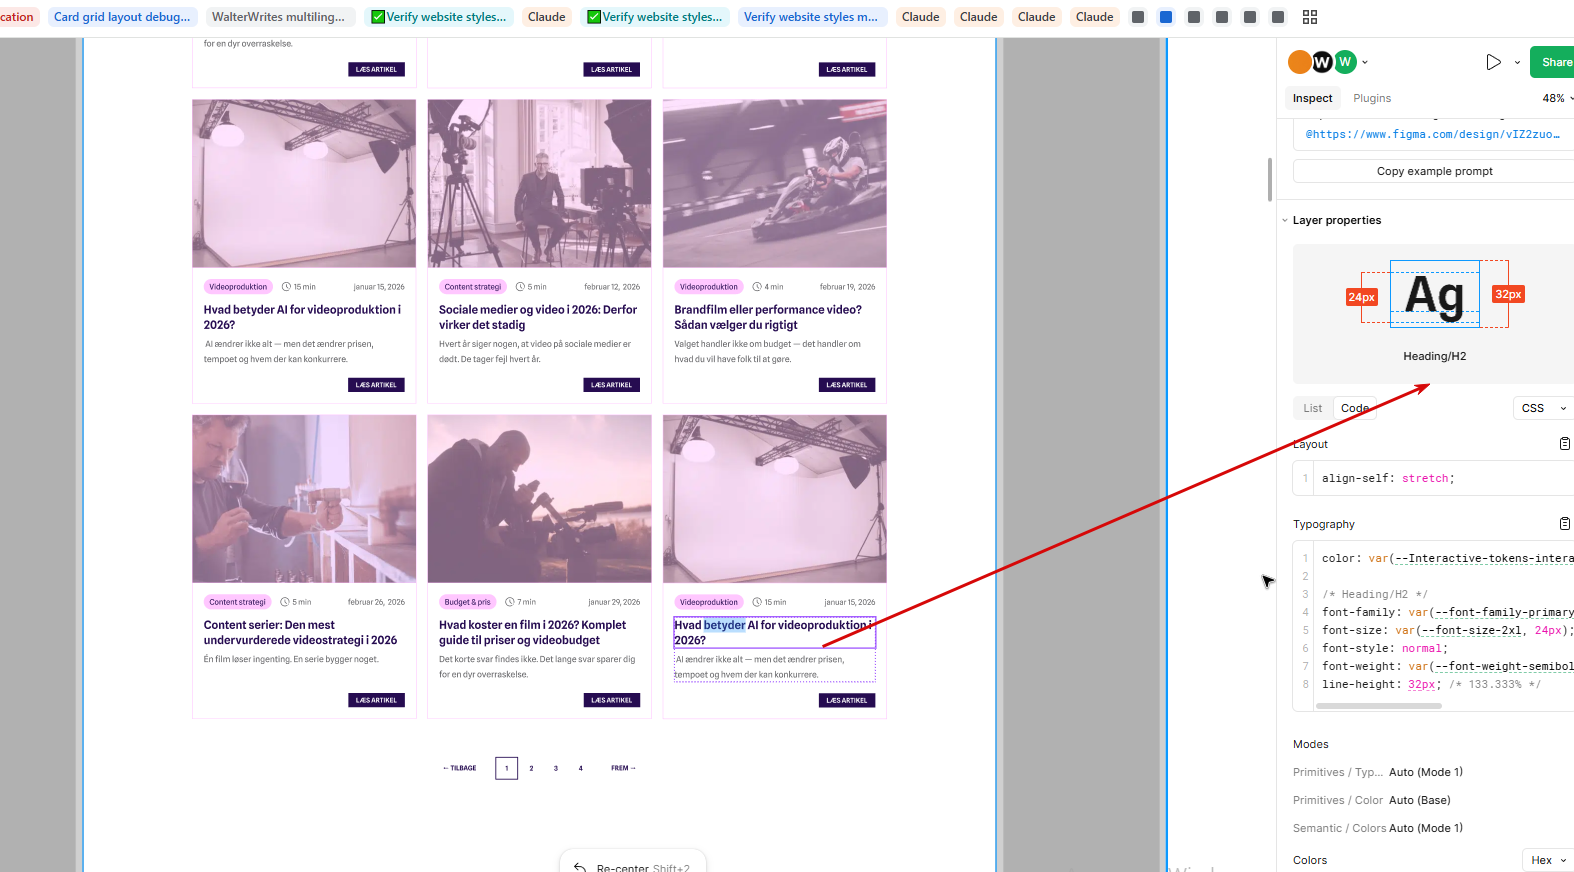Switch to the List view toggle

point(1313,408)
